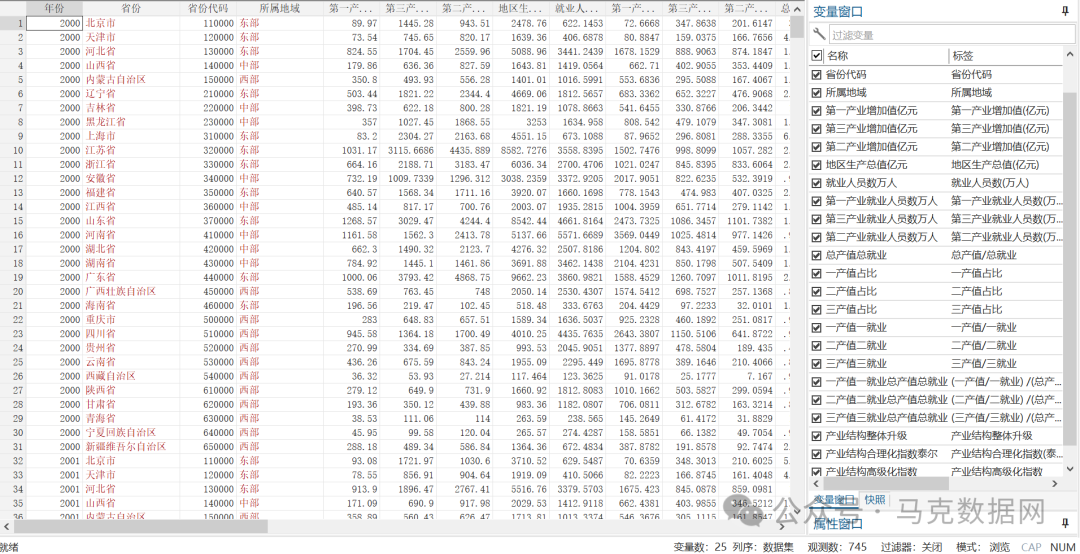Viewport: 1080px width, 554px height.
Task: Click 过滤器: 关闭 in the status bar
Action: [911, 546]
